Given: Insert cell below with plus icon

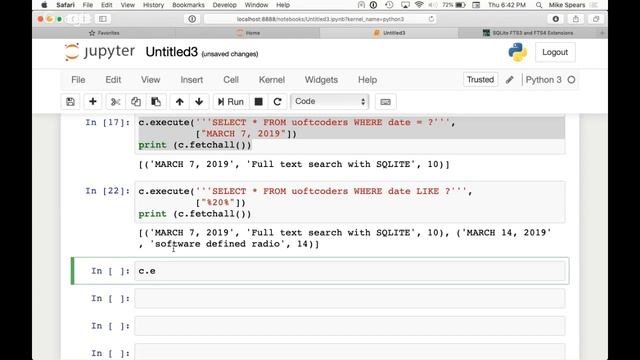Looking at the screenshot, I should click(x=93, y=102).
